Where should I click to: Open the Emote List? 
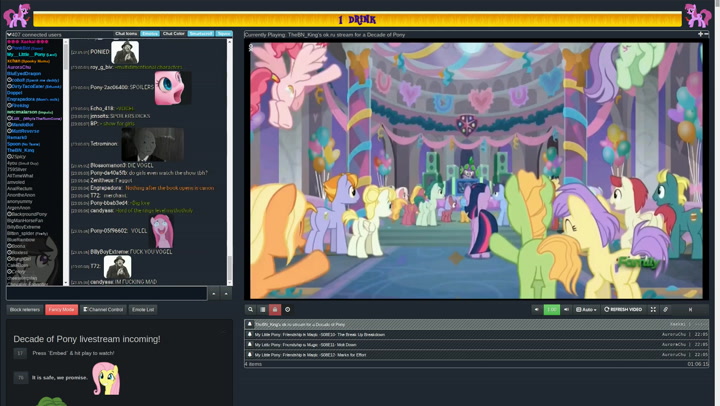143,310
